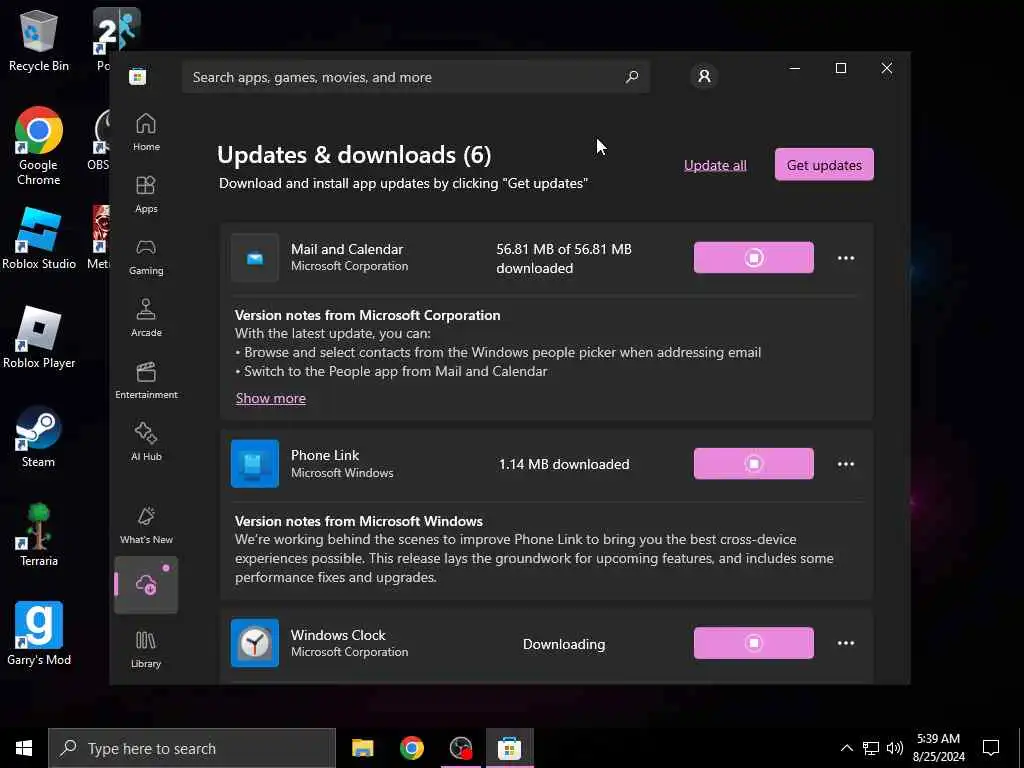Show hidden system tray icons
This screenshot has height=768, width=1024.
pos(846,748)
